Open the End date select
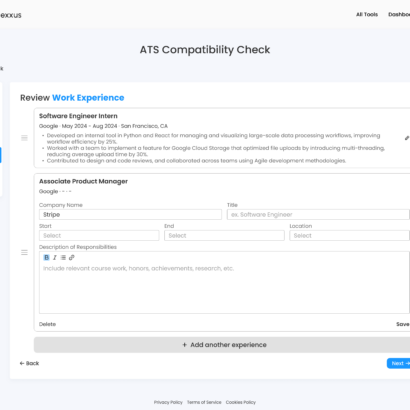The width and height of the screenshot is (410, 410). click(224, 236)
